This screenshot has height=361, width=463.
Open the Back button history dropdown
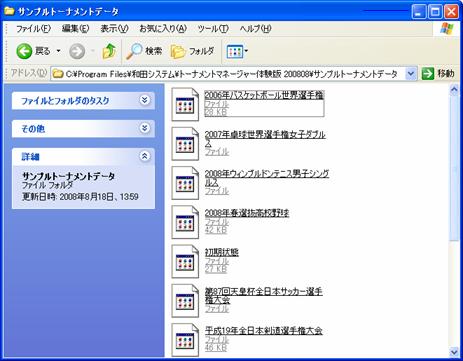(x=59, y=51)
